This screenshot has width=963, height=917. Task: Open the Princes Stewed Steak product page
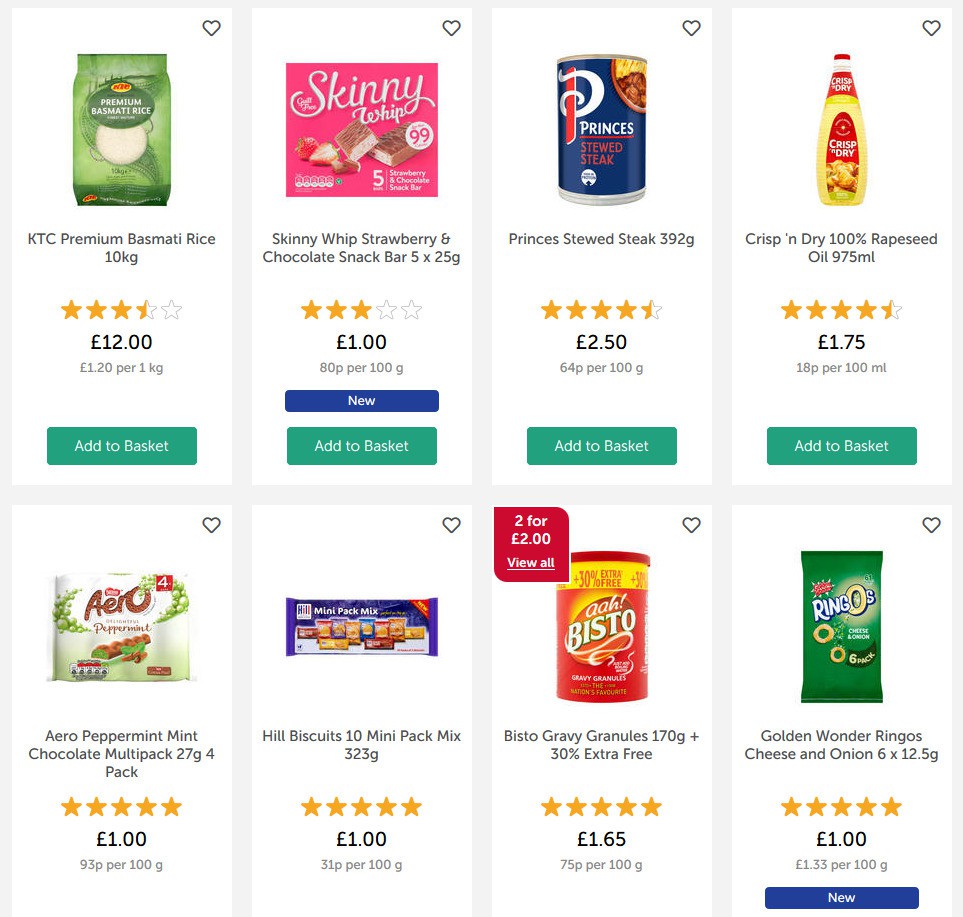coord(601,239)
